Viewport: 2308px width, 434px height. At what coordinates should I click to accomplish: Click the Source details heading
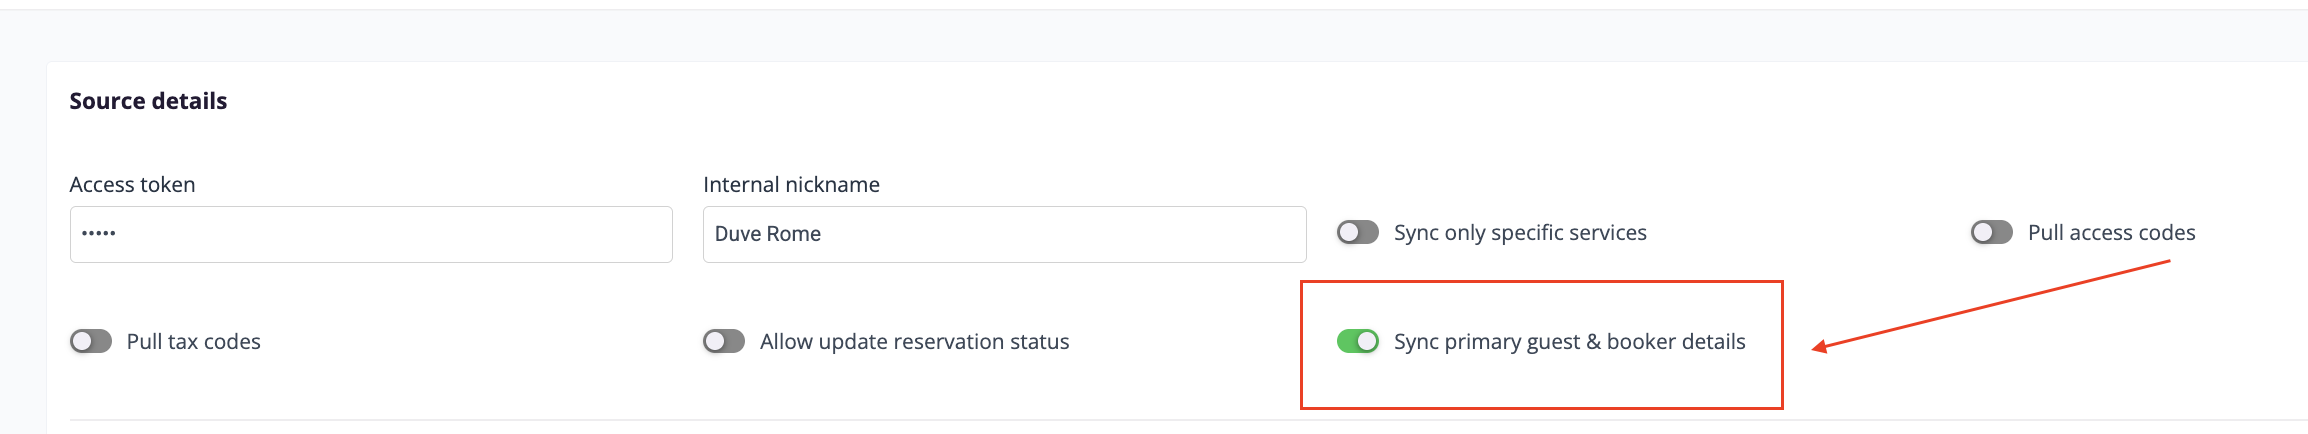(x=148, y=101)
